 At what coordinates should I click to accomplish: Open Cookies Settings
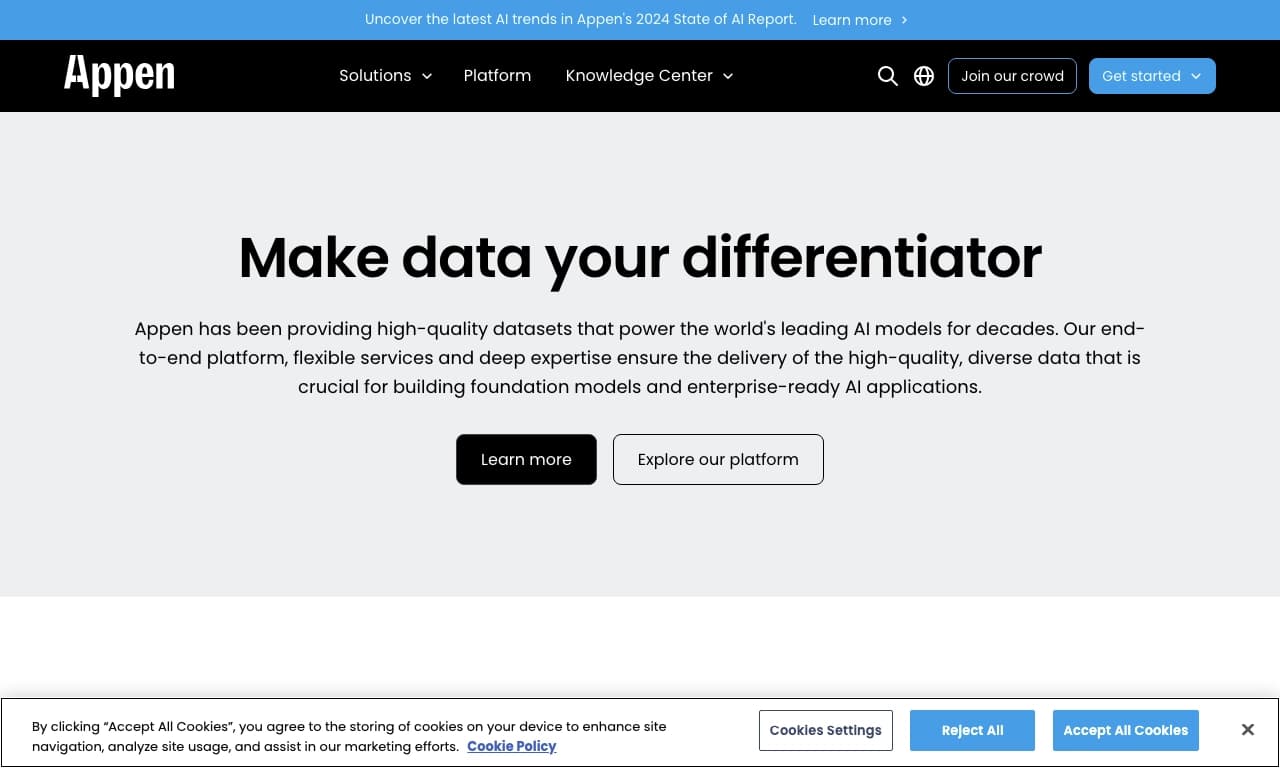(x=825, y=730)
